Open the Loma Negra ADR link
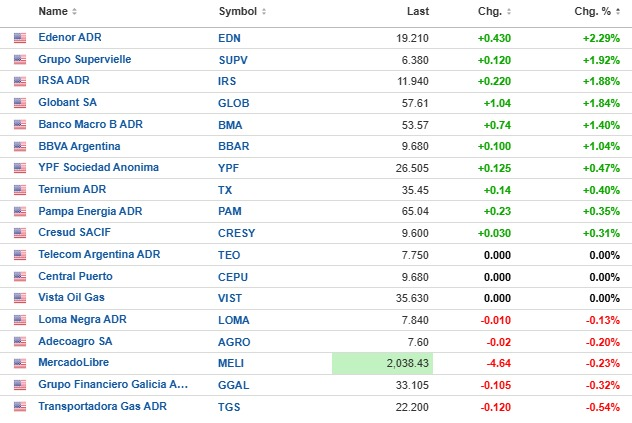Image resolution: width=632 pixels, height=423 pixels. (x=82, y=319)
